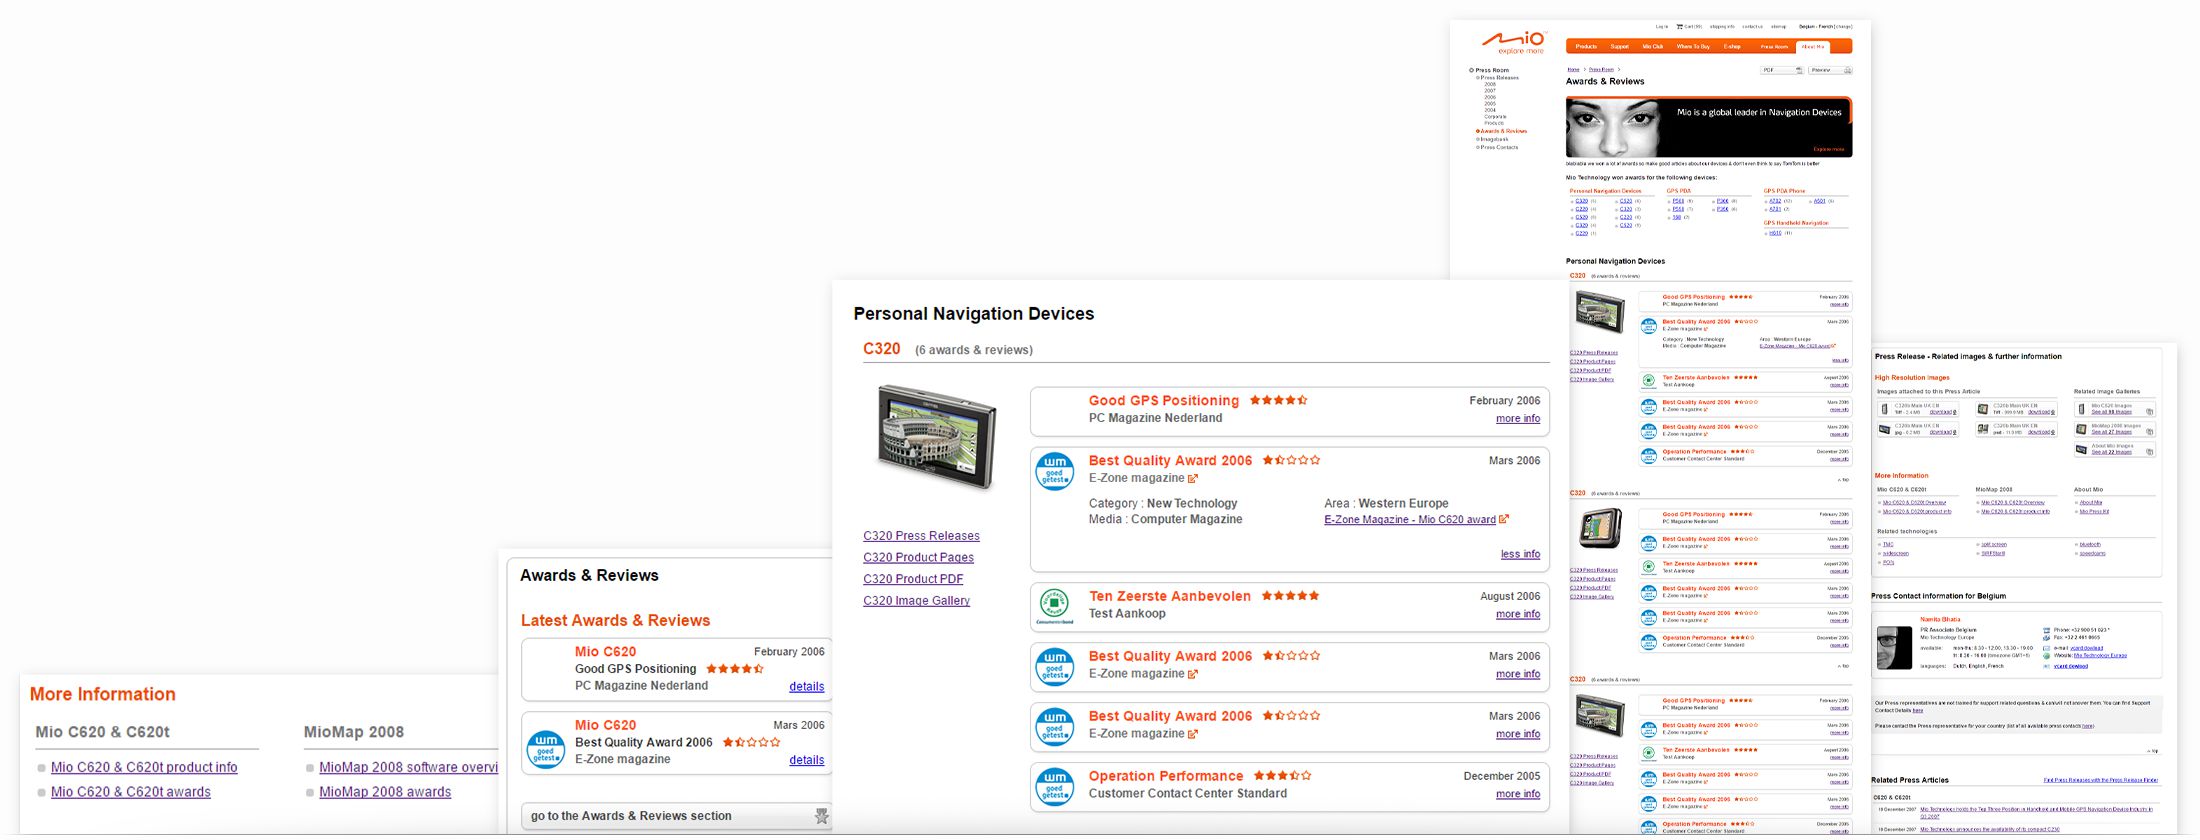Screen dimensions: 2200x840
Task: Select Awards & Reviews in the Press Room sidebar
Action: point(1504,131)
